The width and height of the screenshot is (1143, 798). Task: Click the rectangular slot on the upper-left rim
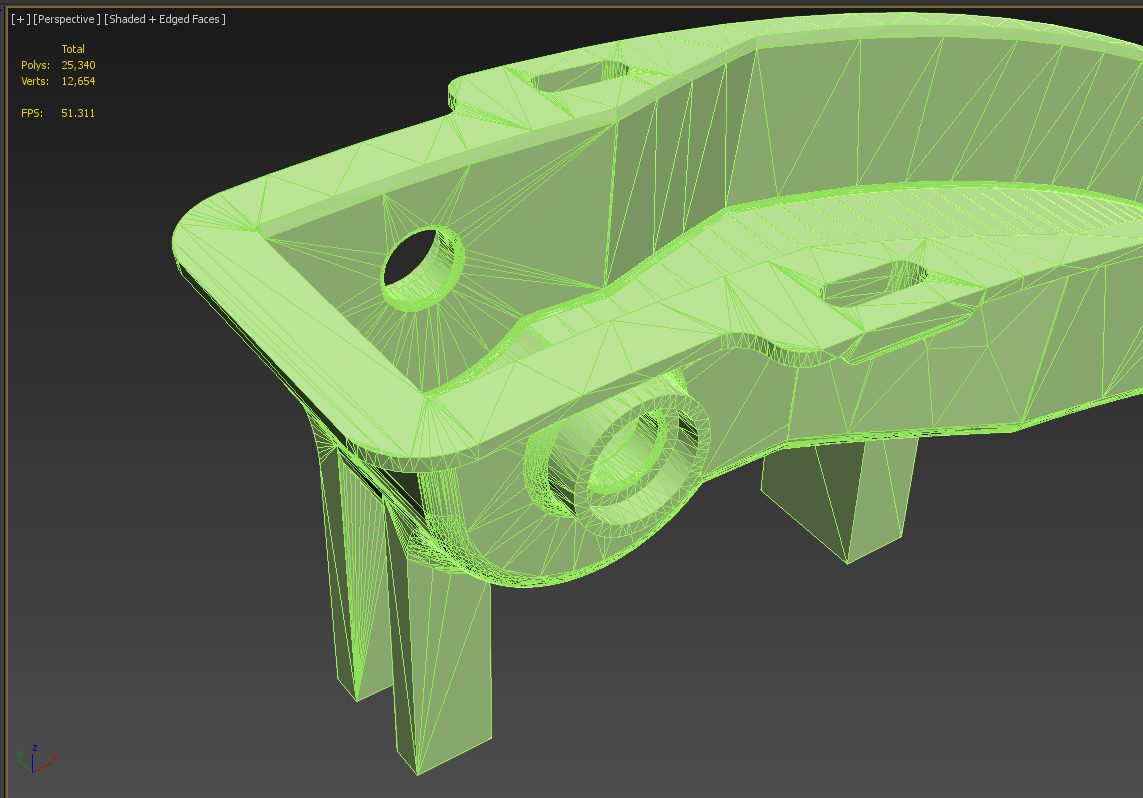click(x=581, y=75)
